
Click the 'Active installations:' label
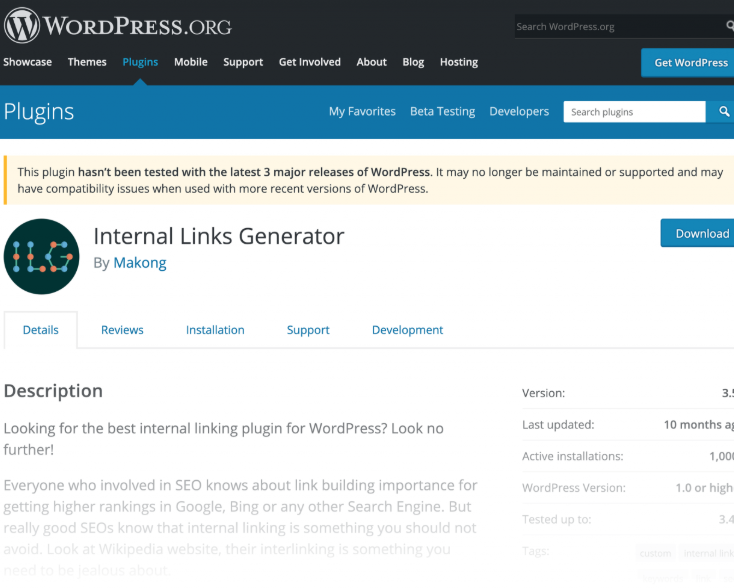pos(573,456)
